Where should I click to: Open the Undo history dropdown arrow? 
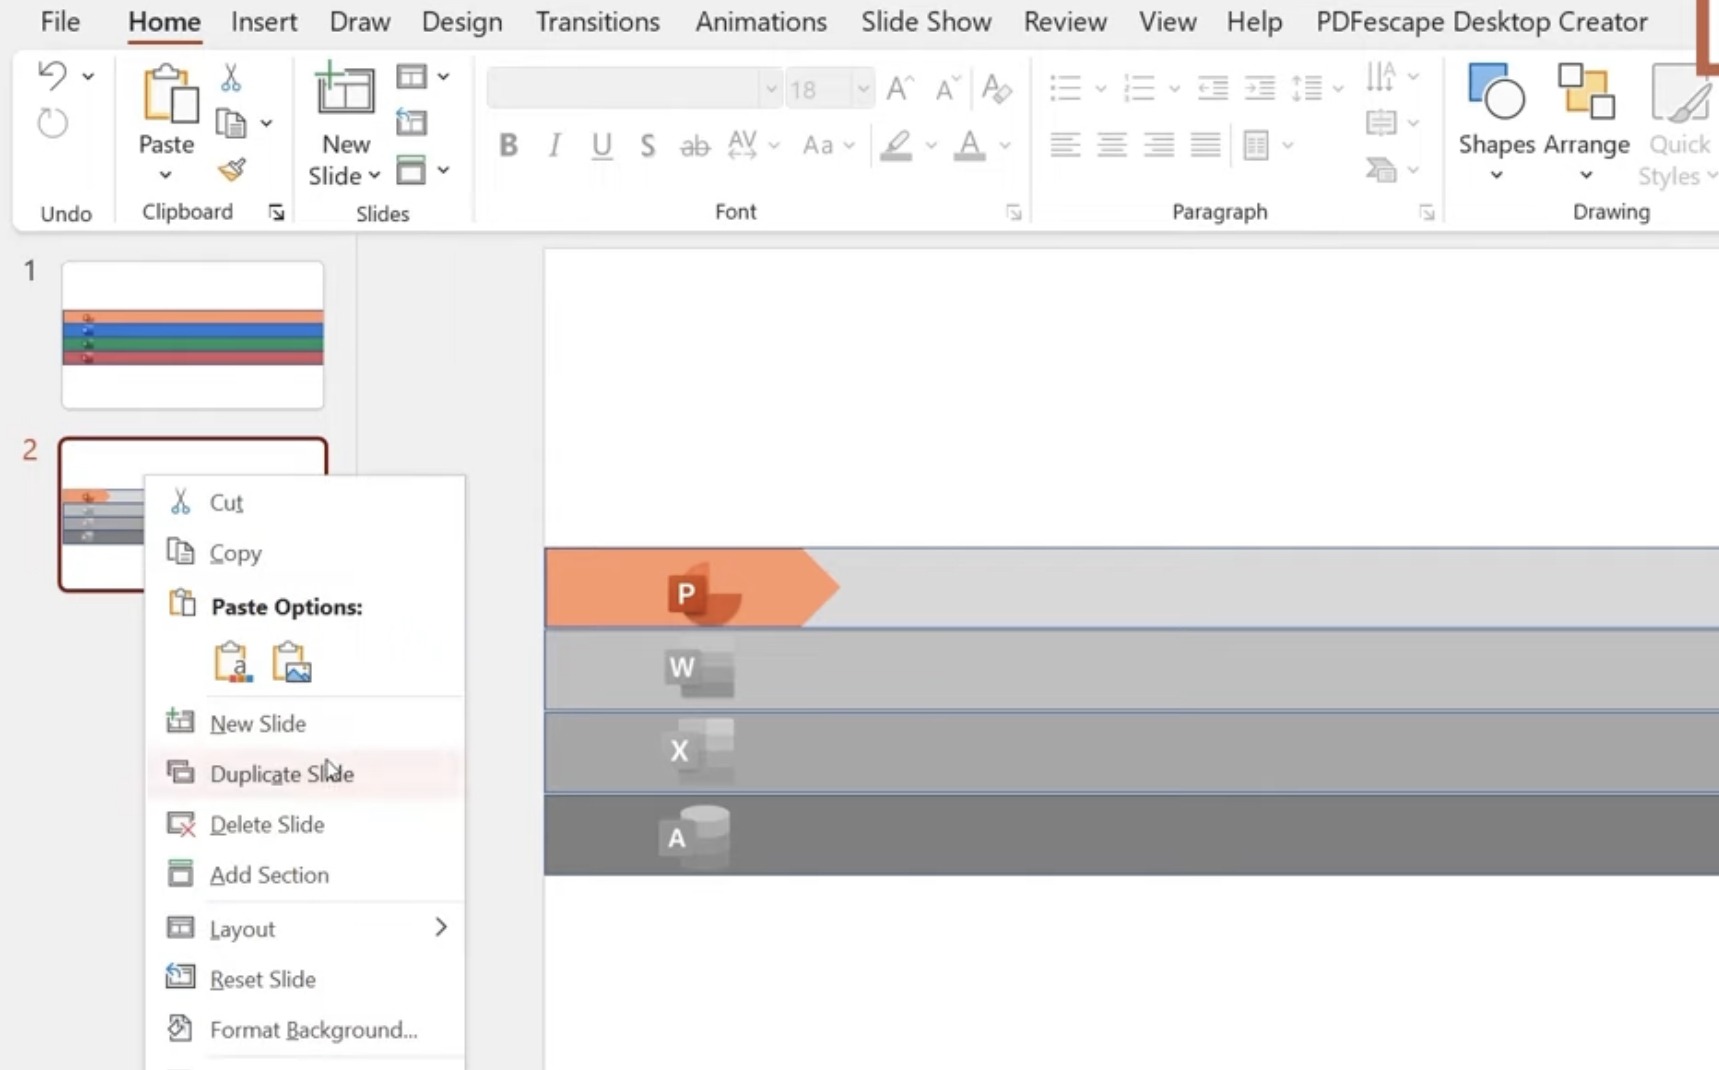click(88, 76)
